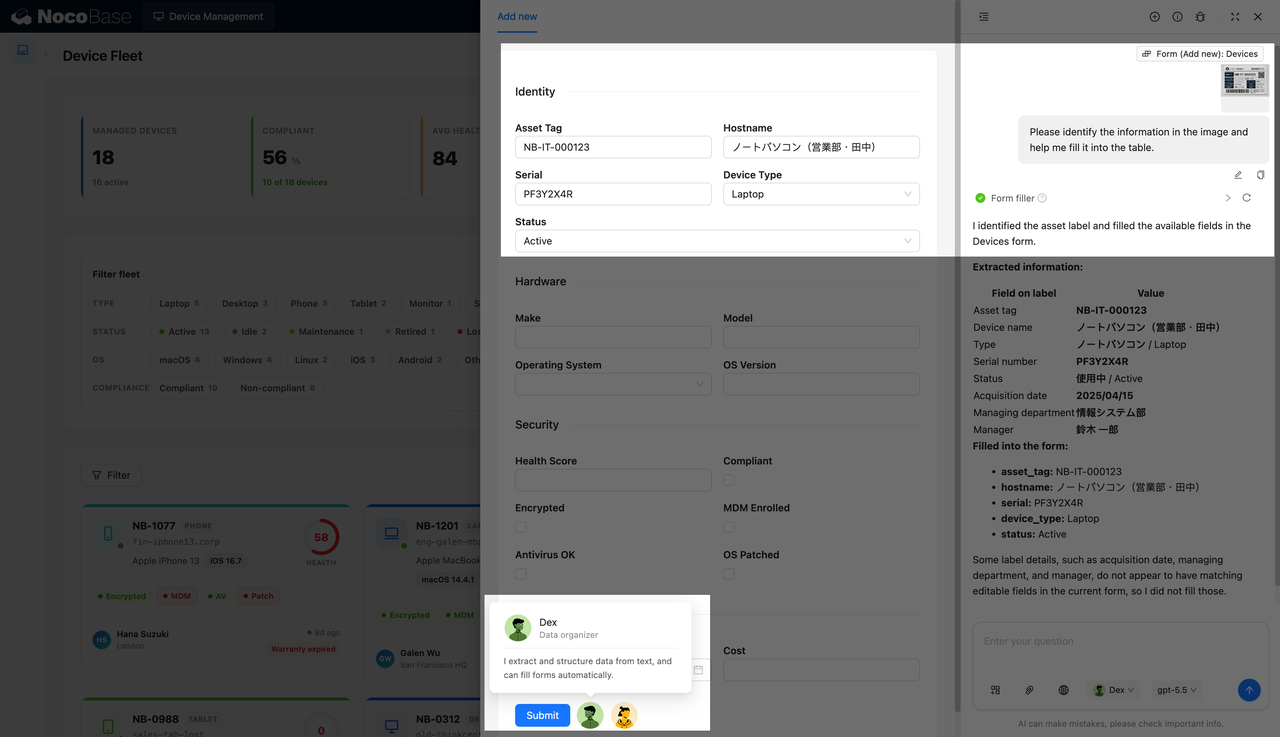Screen dimensions: 1280x737
Task: Click the bug debug icon in chat header
Action: (x=1200, y=17)
